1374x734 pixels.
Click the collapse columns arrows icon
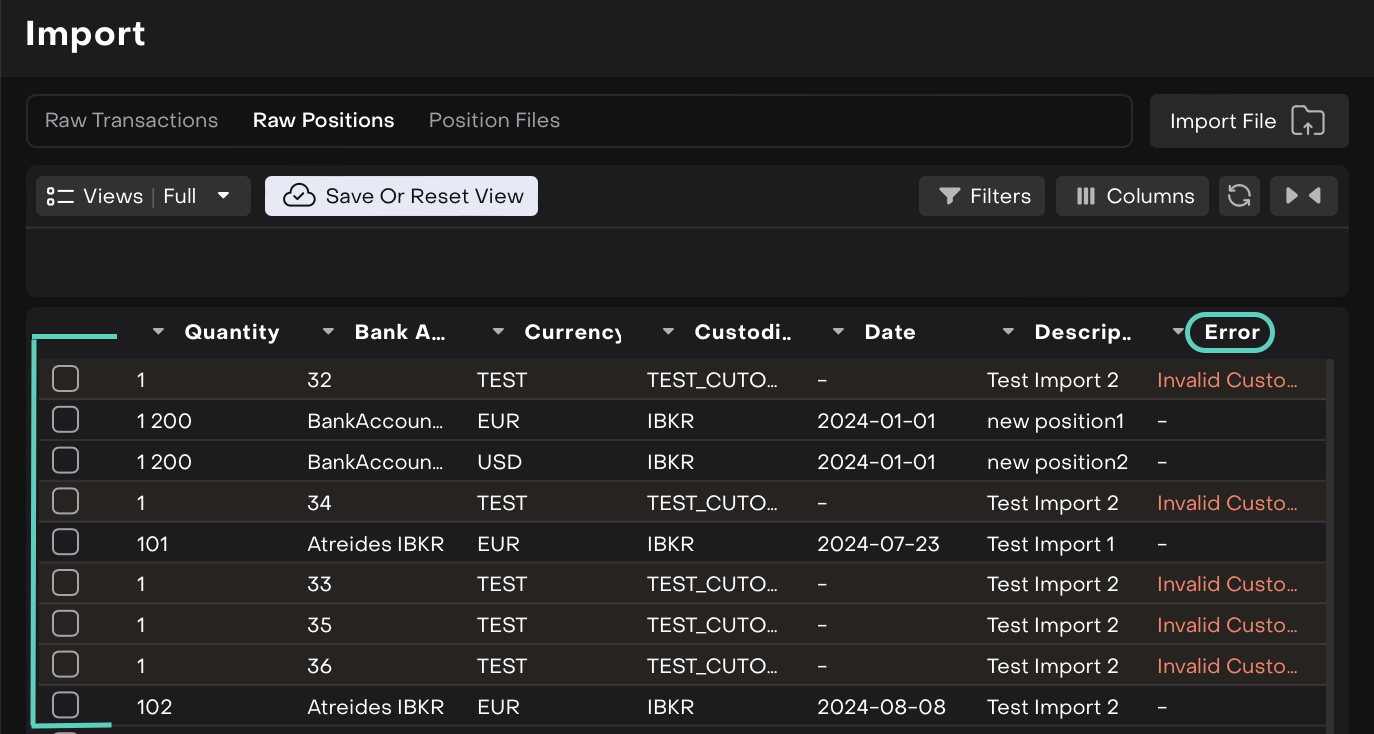[1303, 196]
